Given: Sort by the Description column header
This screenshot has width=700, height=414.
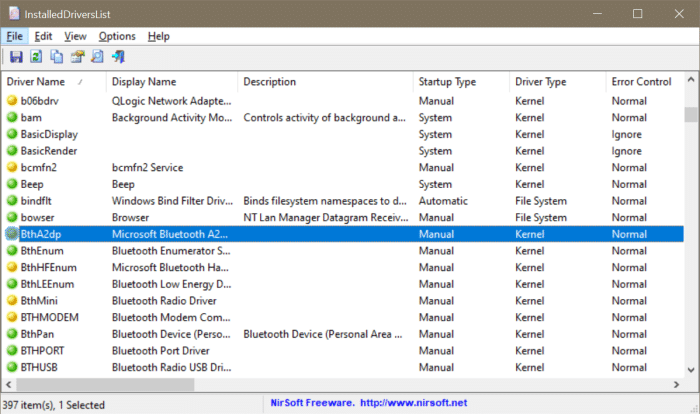Looking at the screenshot, I should pos(325,82).
